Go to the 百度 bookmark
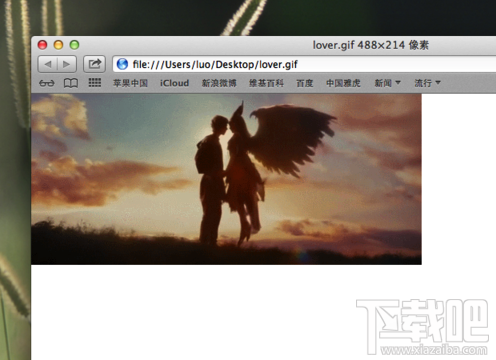Screen dimensions: 496x360 point(305,83)
